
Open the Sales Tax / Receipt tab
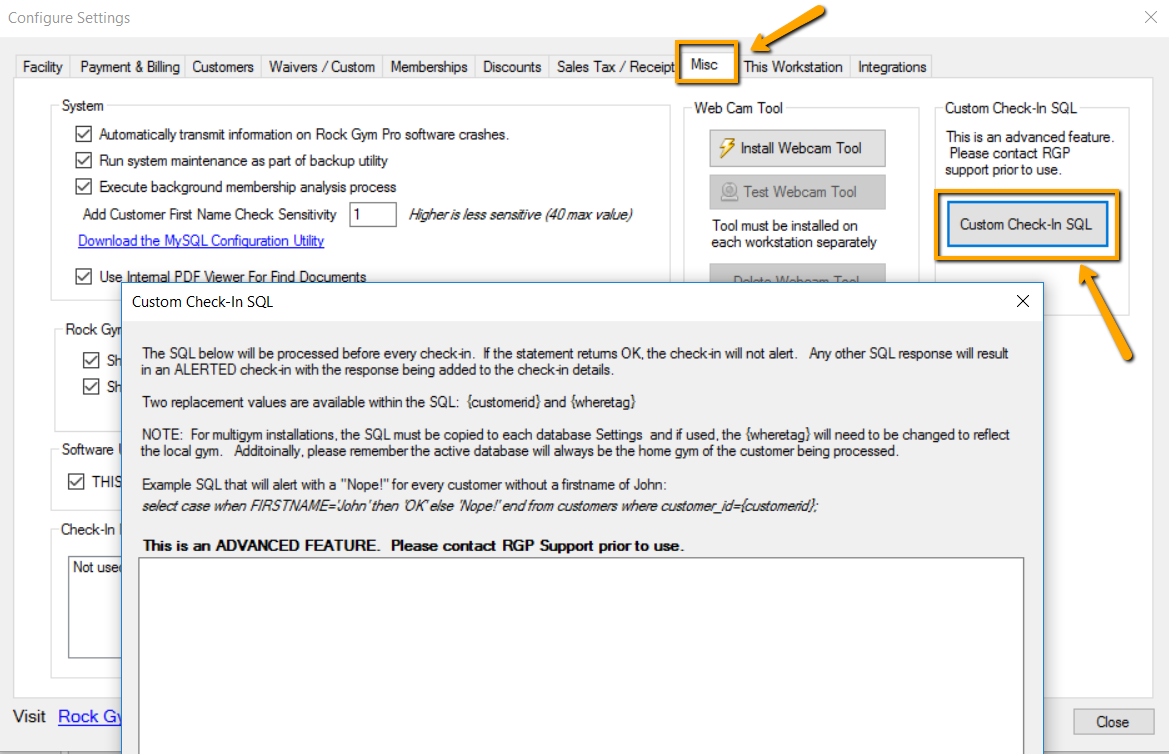pos(616,67)
